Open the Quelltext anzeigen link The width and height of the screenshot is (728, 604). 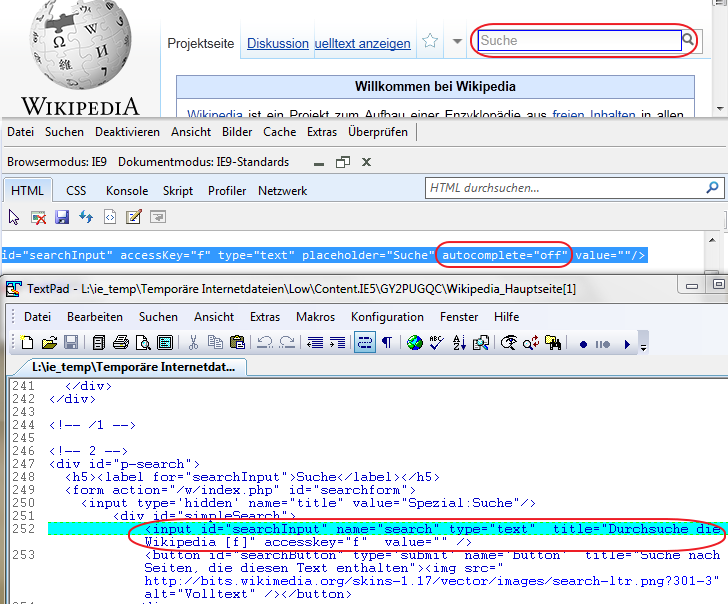tap(363, 43)
